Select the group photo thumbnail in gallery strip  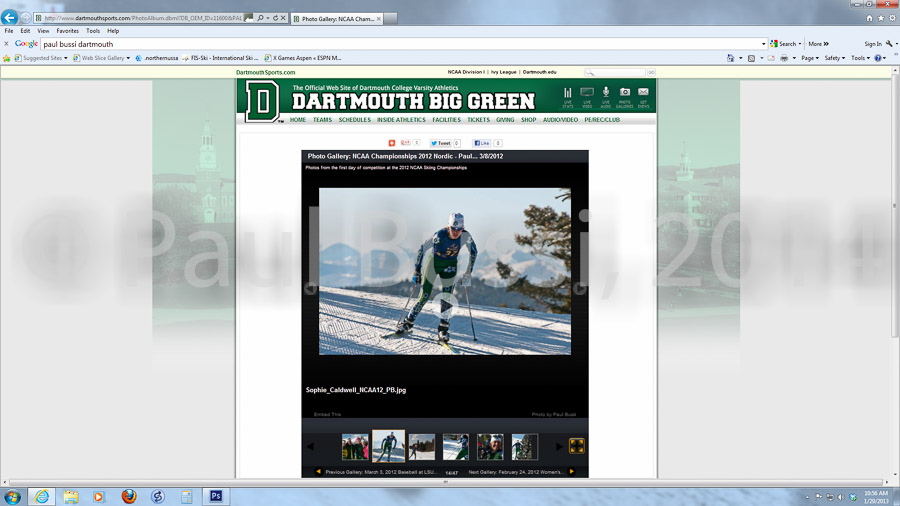(x=355, y=447)
